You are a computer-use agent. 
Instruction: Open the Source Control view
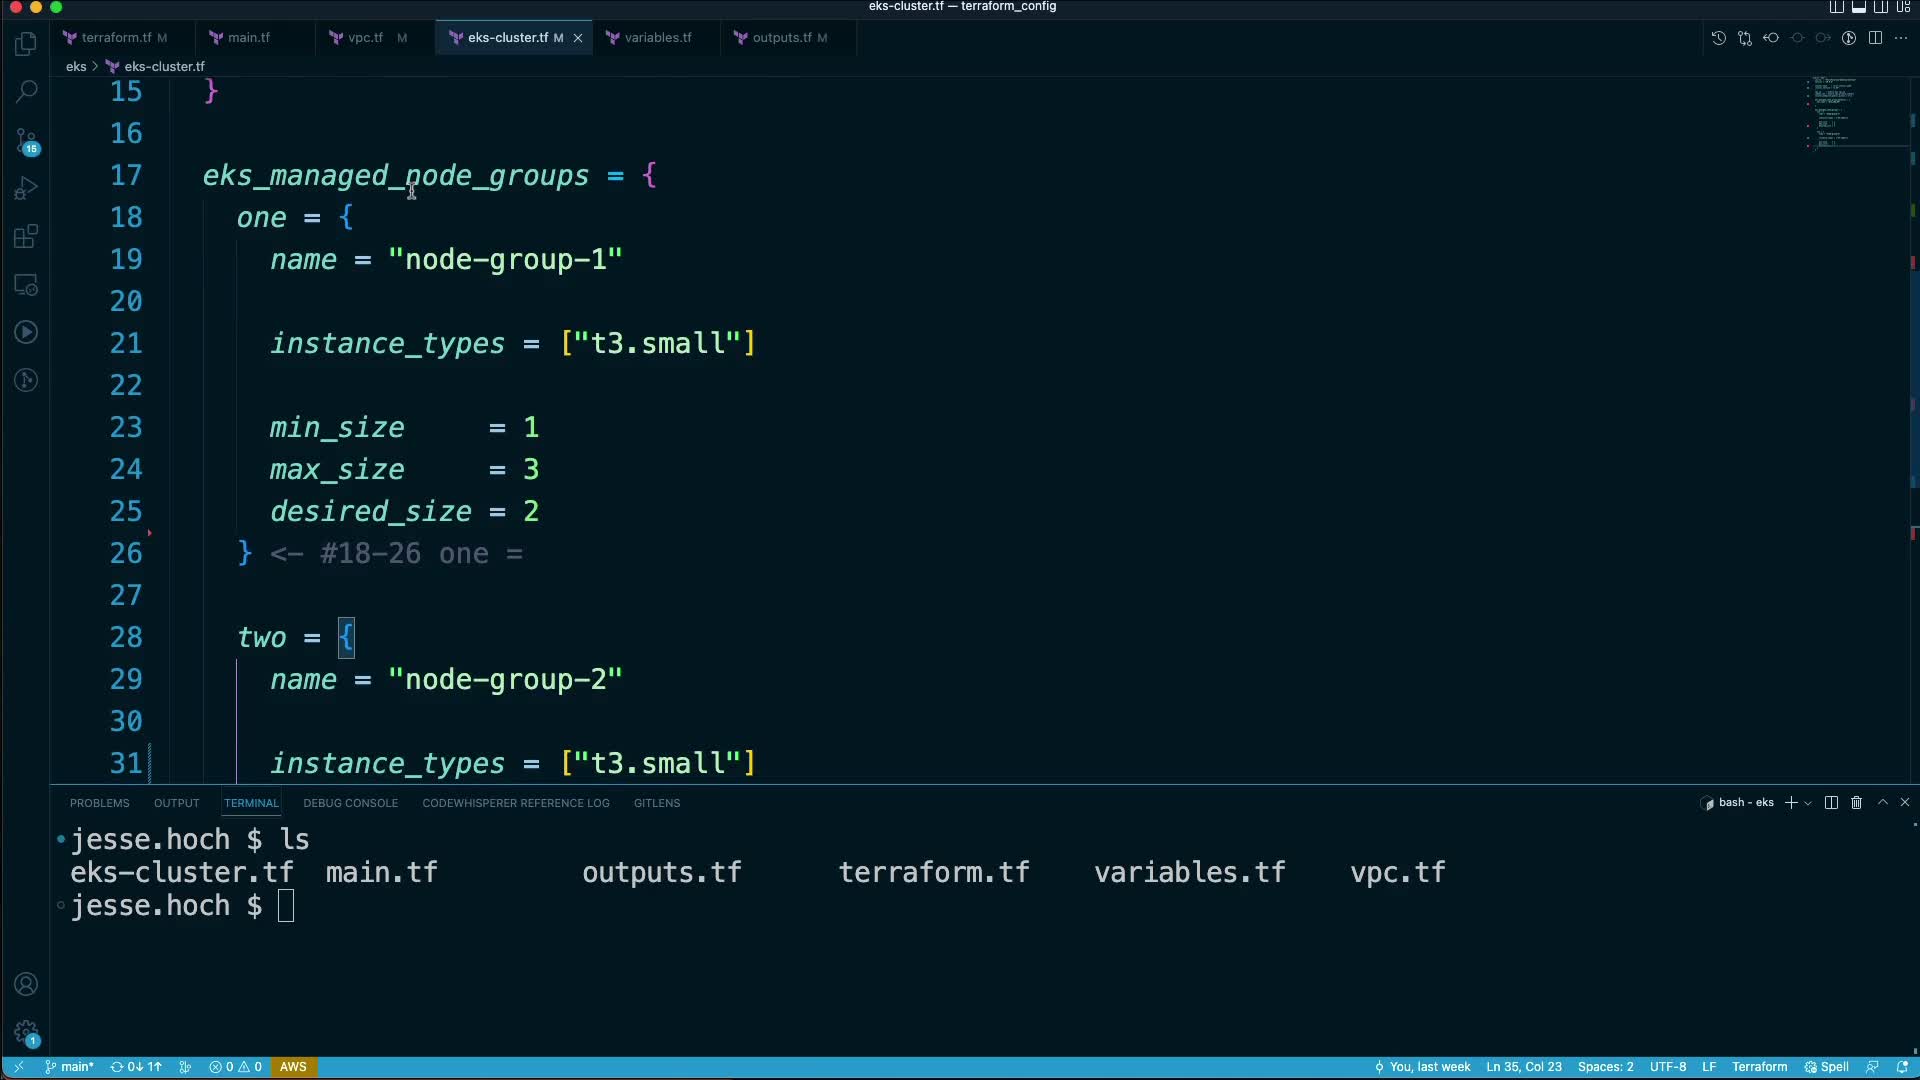(26, 140)
